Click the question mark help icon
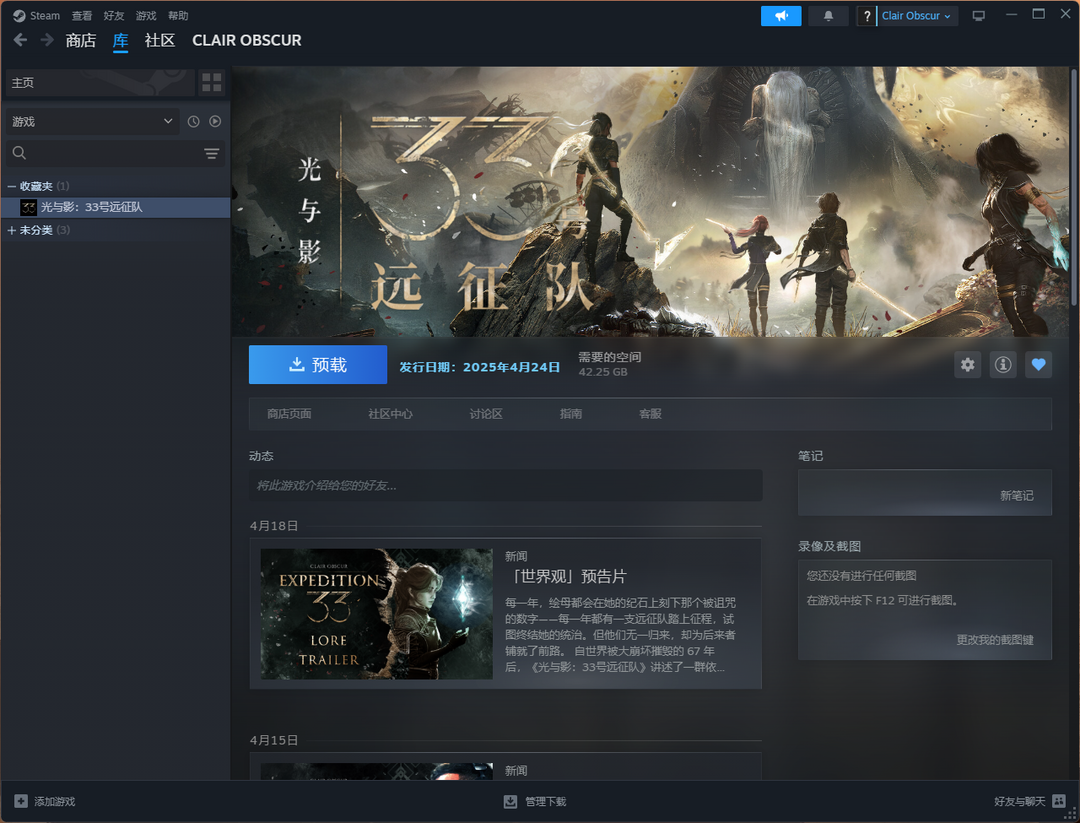 point(866,16)
